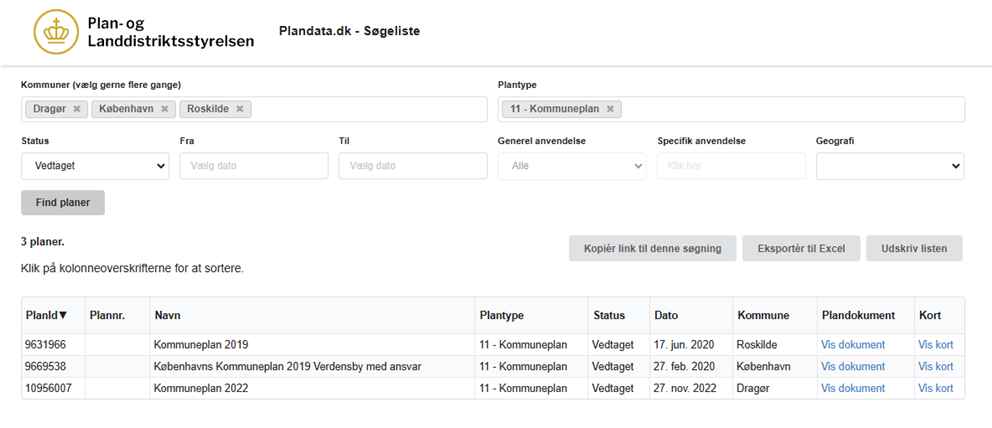Image resolution: width=992 pixels, height=428 pixels.
Task: Export results with Eksportér til Excel
Action: (801, 249)
